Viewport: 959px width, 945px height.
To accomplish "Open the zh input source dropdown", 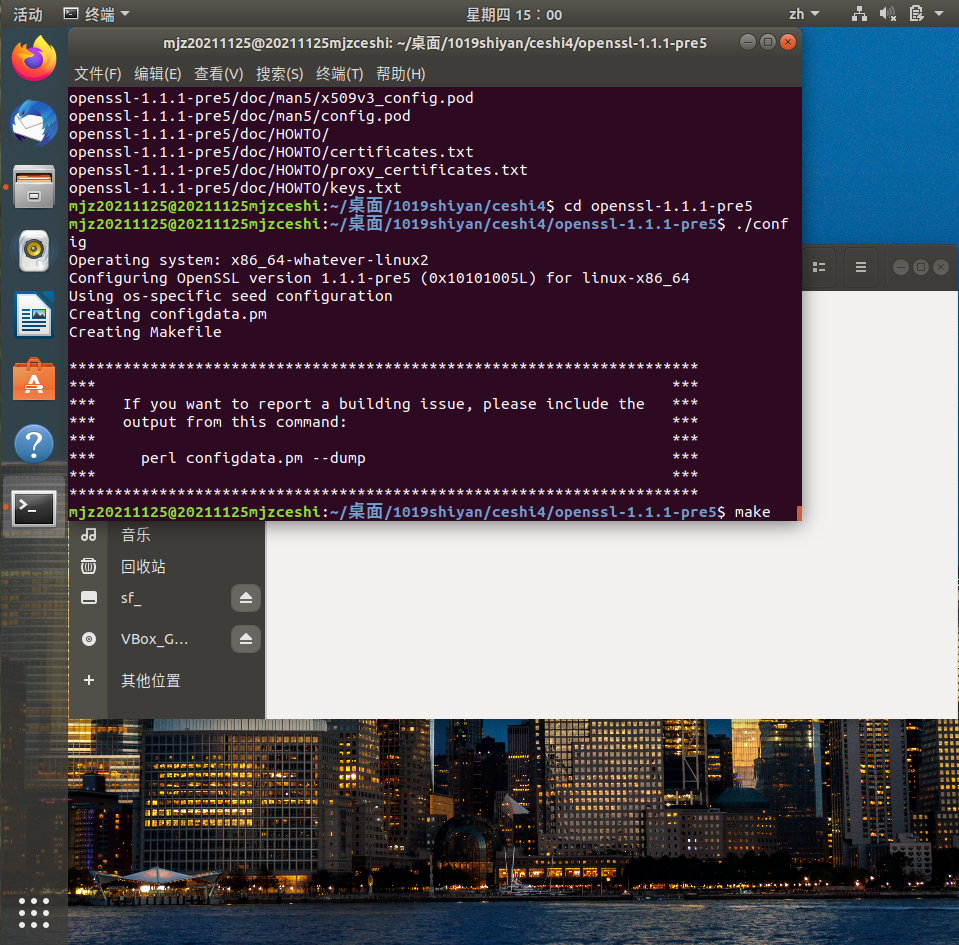I will 803,14.
